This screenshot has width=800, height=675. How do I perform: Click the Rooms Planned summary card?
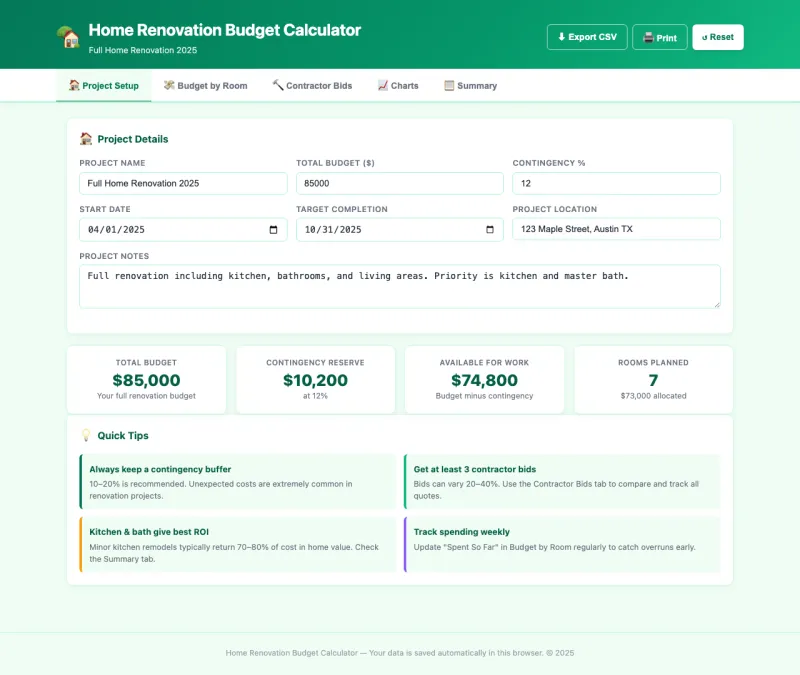click(653, 379)
